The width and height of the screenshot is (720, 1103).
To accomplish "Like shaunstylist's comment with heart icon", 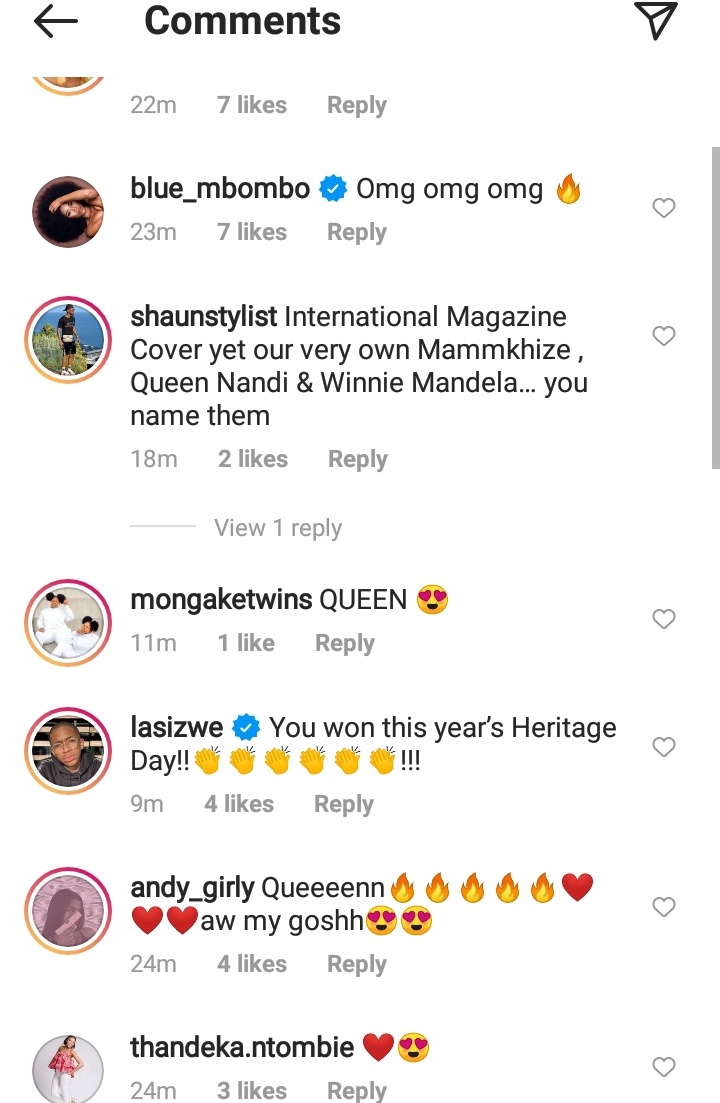I will (664, 336).
